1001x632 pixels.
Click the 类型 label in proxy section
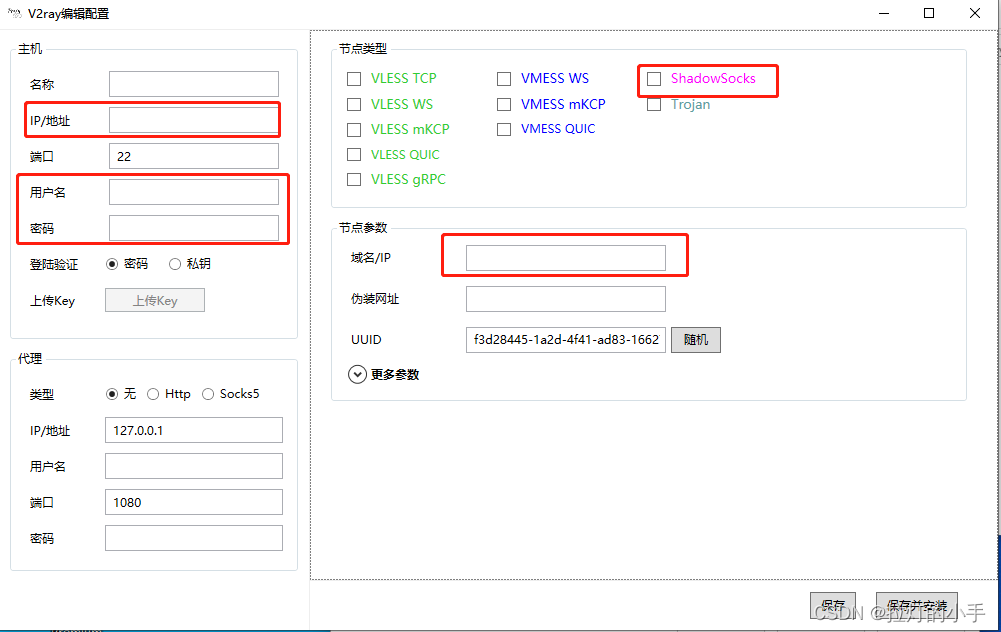(x=41, y=395)
